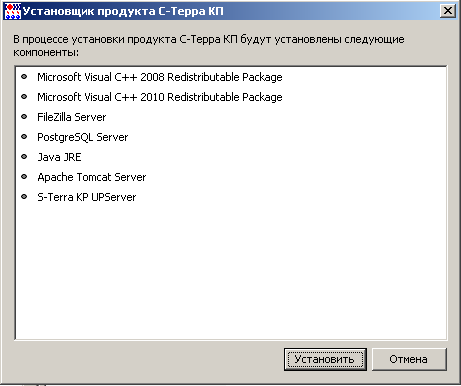Screen dimensions: 461x386
Task: Click the description text about устанавливаемые компоненты
Action: pyautogui.click(x=209, y=46)
